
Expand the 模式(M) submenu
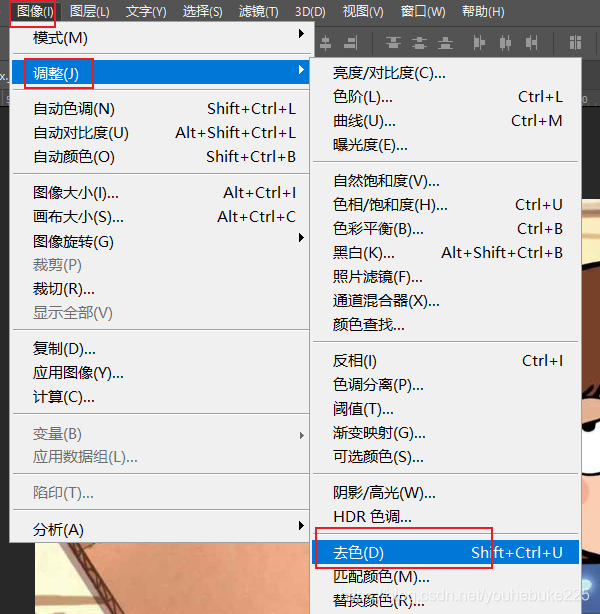click(x=161, y=38)
